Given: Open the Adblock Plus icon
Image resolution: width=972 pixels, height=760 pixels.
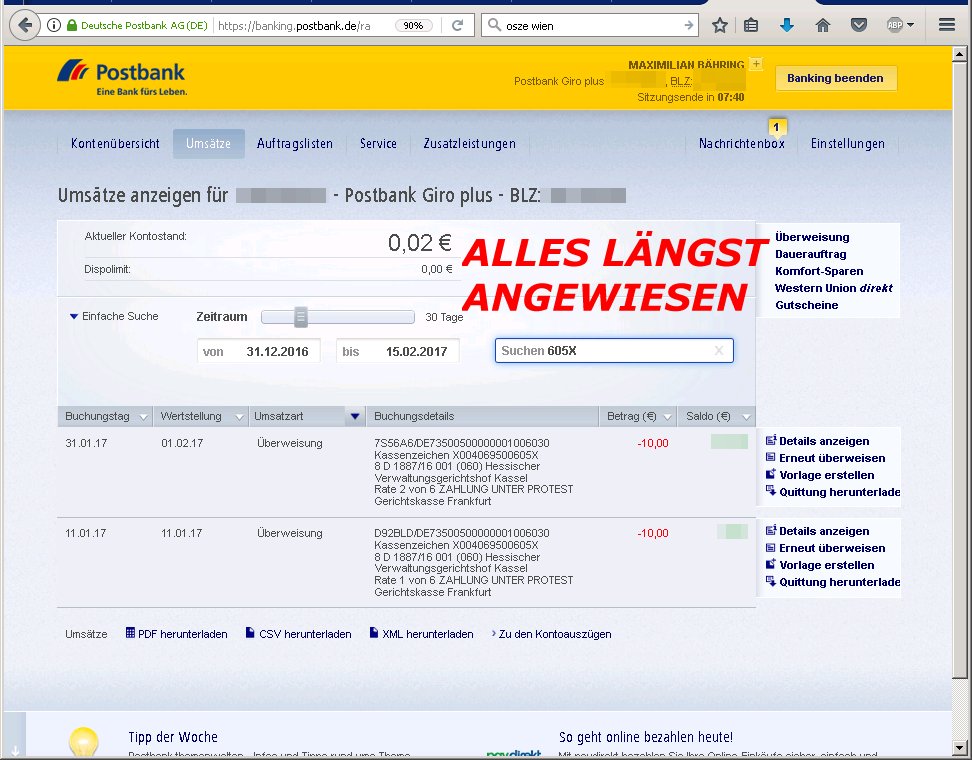Looking at the screenshot, I should [895, 25].
